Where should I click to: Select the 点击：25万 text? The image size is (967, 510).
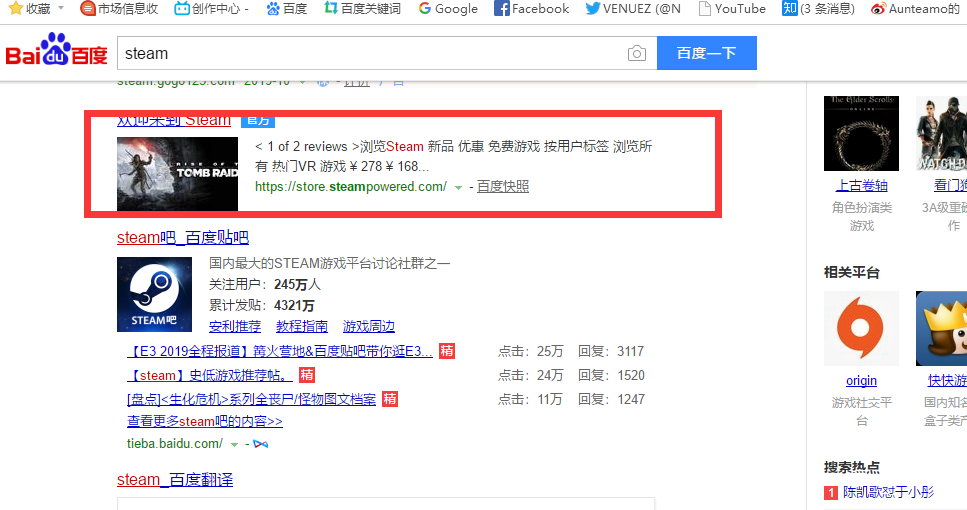(x=531, y=352)
